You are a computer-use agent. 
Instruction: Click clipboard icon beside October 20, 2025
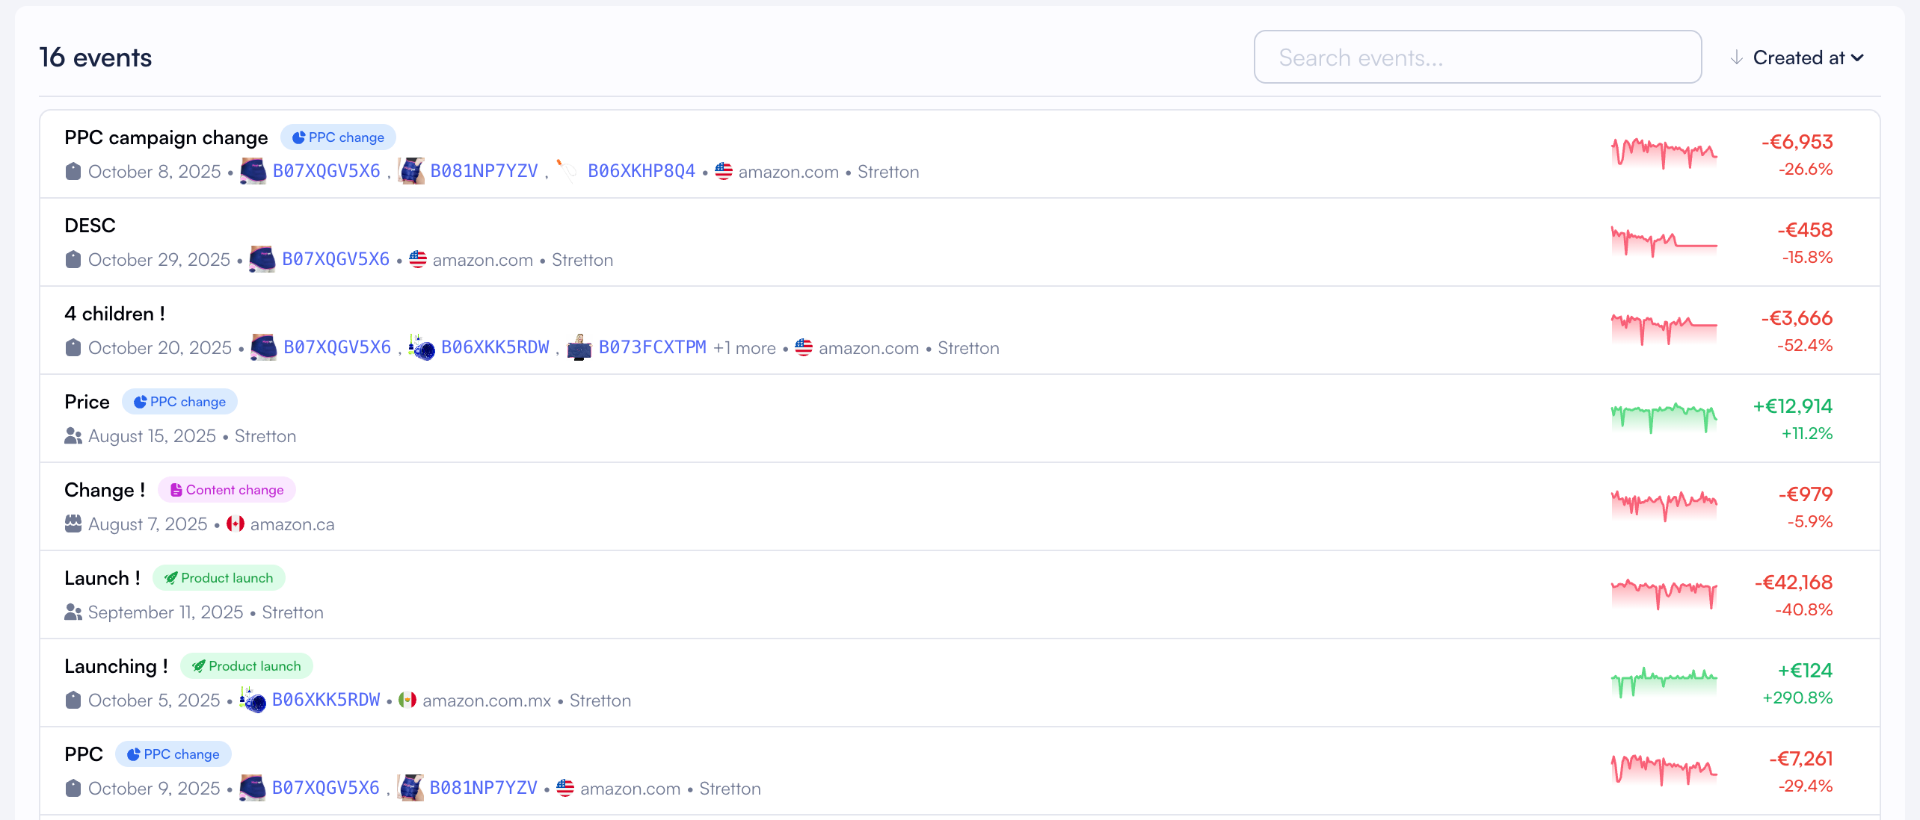pos(73,347)
